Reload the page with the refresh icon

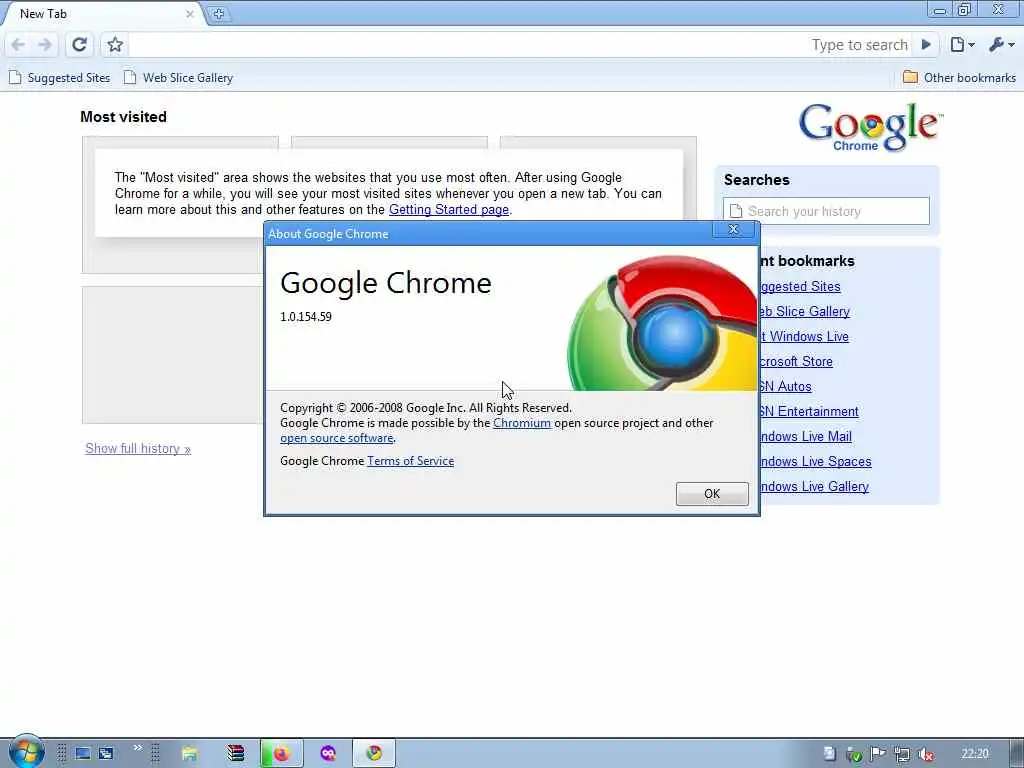[79, 44]
